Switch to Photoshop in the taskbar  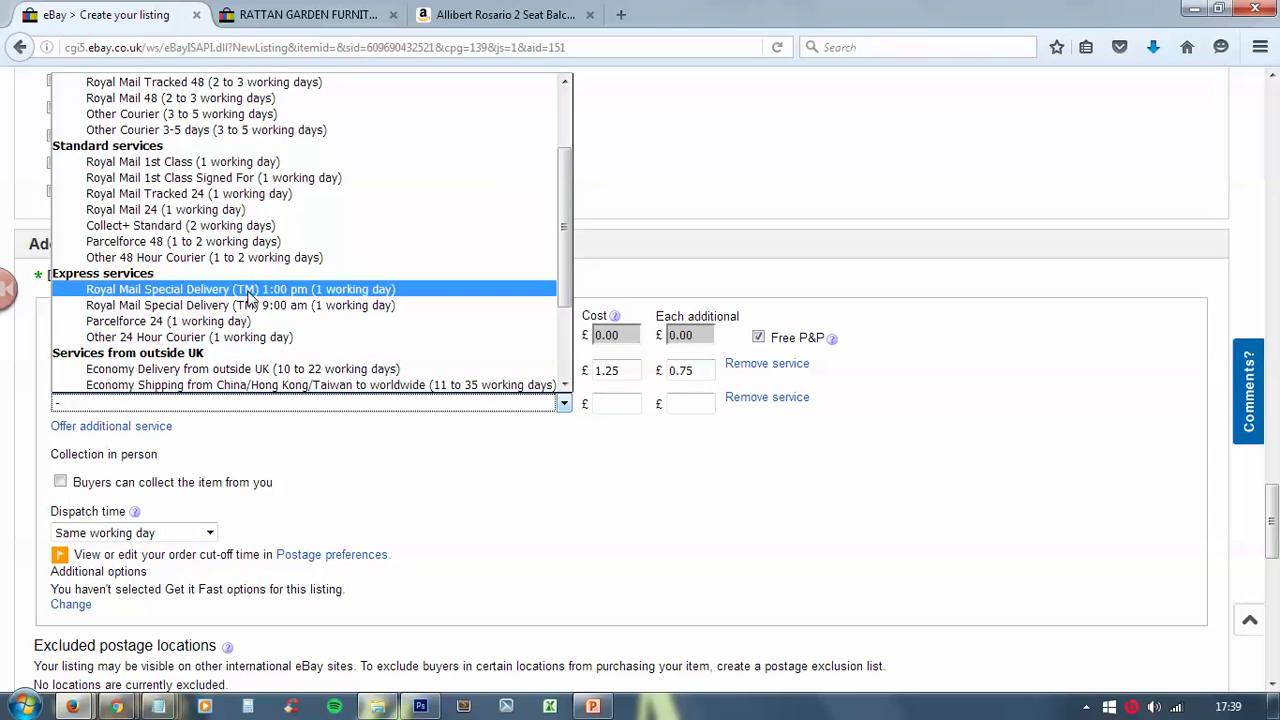(421, 706)
